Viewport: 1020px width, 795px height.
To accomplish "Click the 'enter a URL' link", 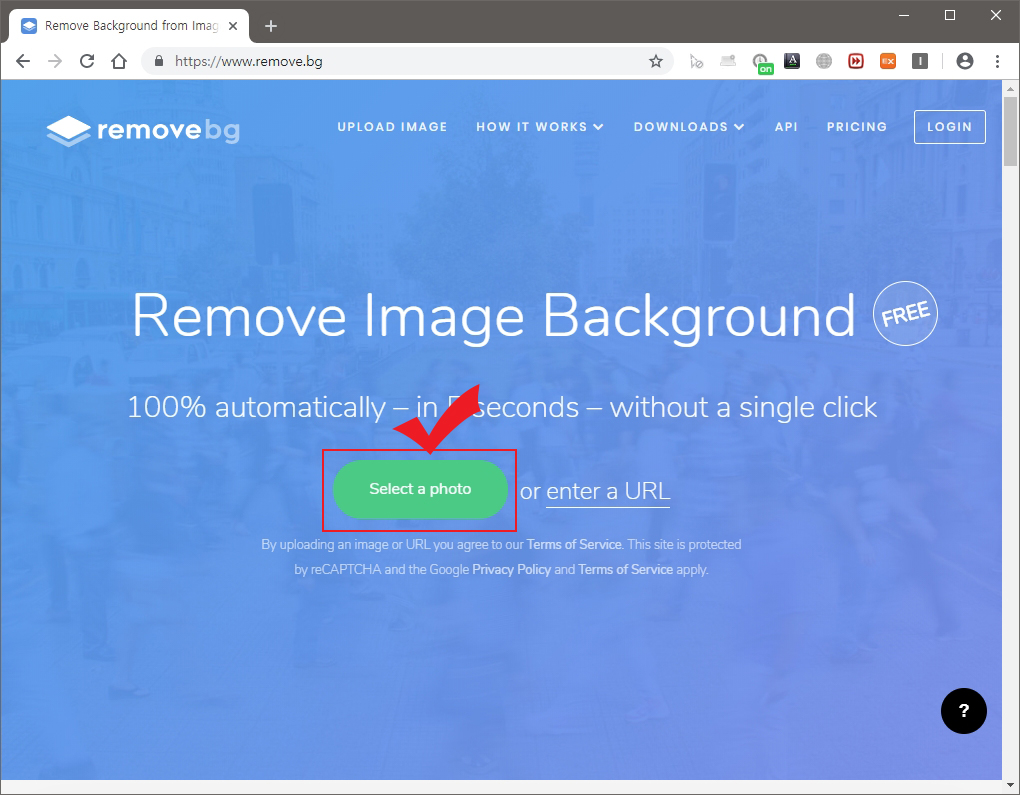I will click(608, 491).
